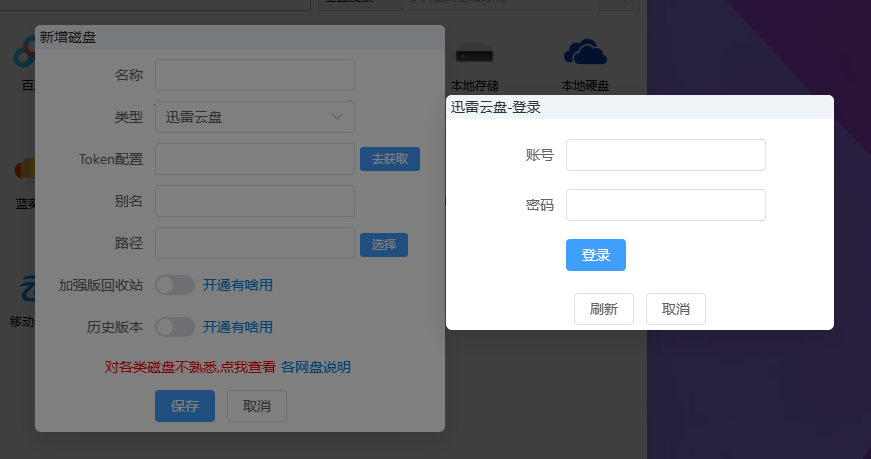The width and height of the screenshot is (871, 459).
Task: Open the 类型 dropdown showing 迅雷云盘
Action: 254,117
